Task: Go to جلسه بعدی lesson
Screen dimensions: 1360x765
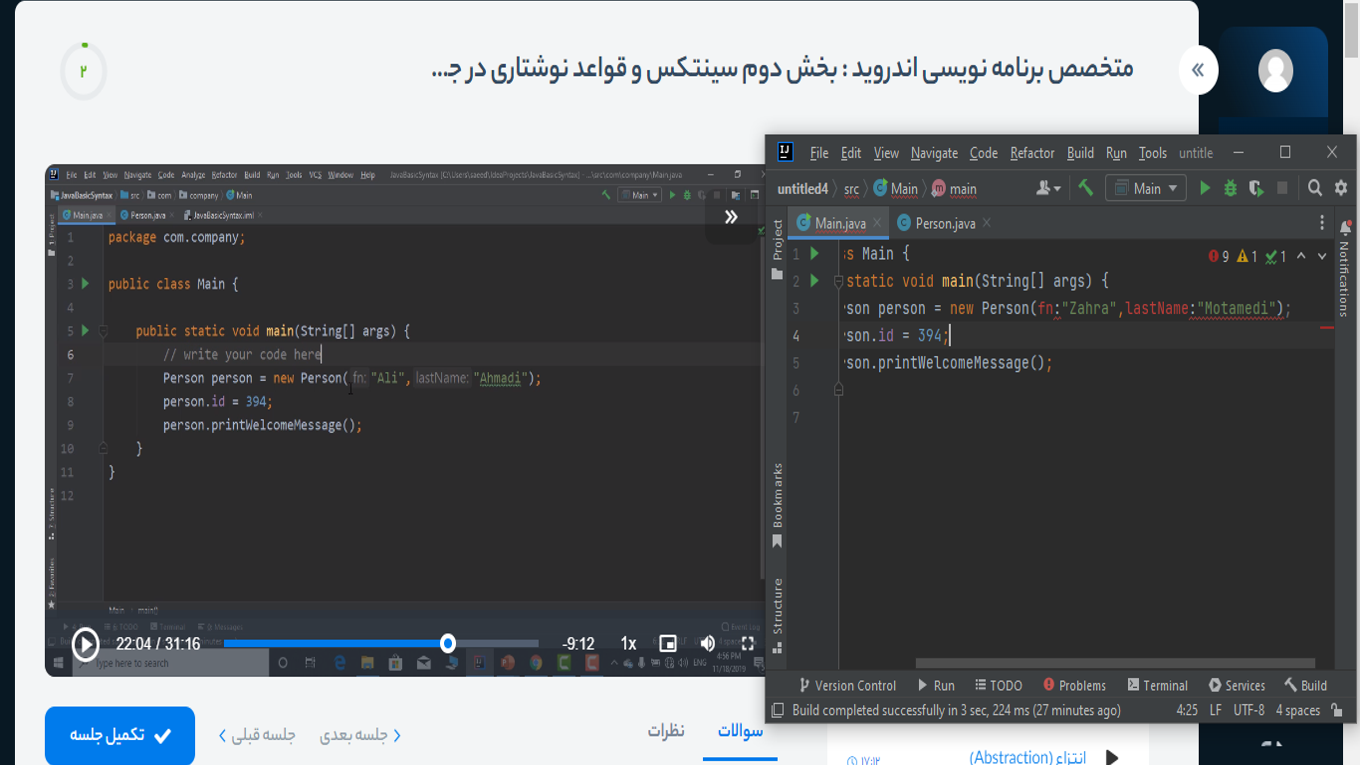Action: coord(360,735)
